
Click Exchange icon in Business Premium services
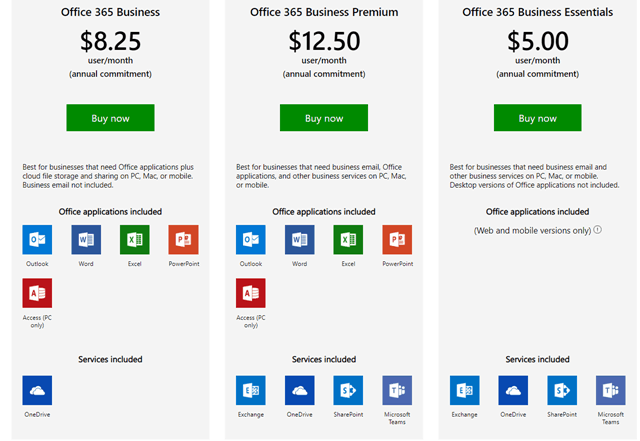[x=251, y=390]
